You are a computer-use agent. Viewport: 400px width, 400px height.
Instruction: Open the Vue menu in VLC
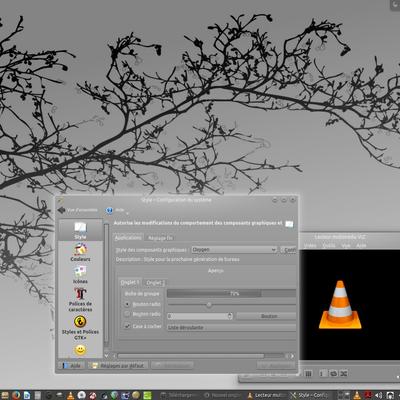pyautogui.click(x=346, y=245)
